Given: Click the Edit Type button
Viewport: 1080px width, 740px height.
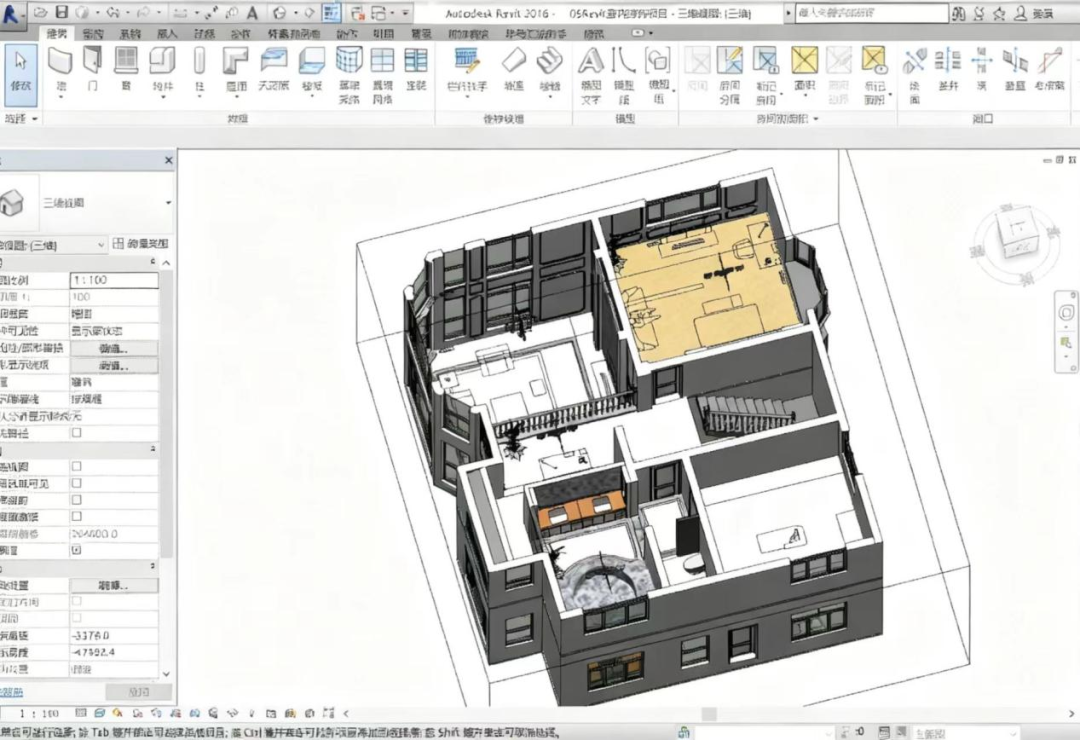Looking at the screenshot, I should [142, 244].
